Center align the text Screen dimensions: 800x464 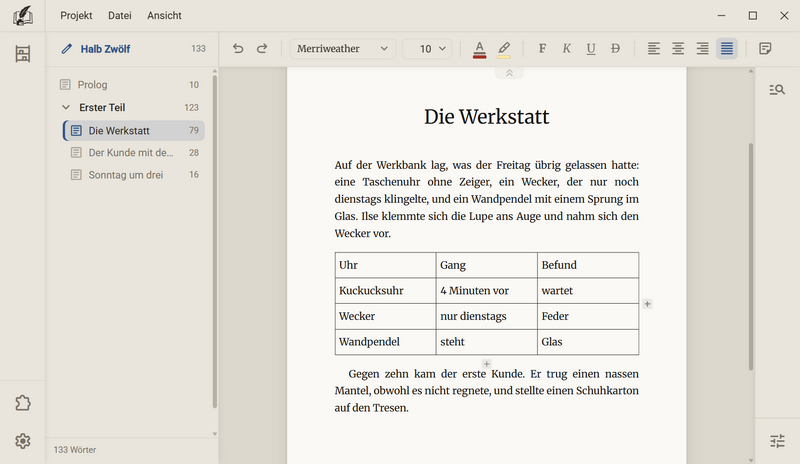coord(678,48)
